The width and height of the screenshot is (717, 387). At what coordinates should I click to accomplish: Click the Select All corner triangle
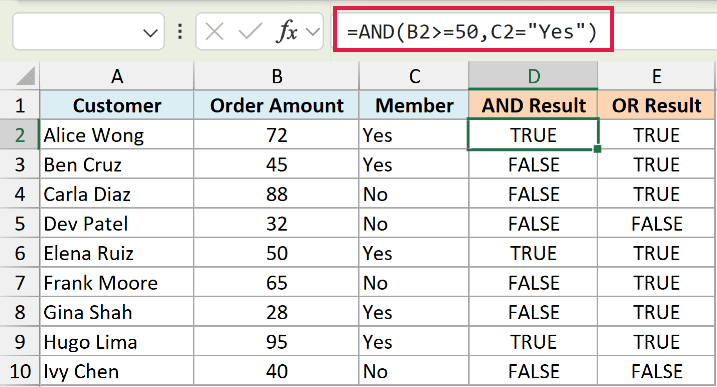25,76
